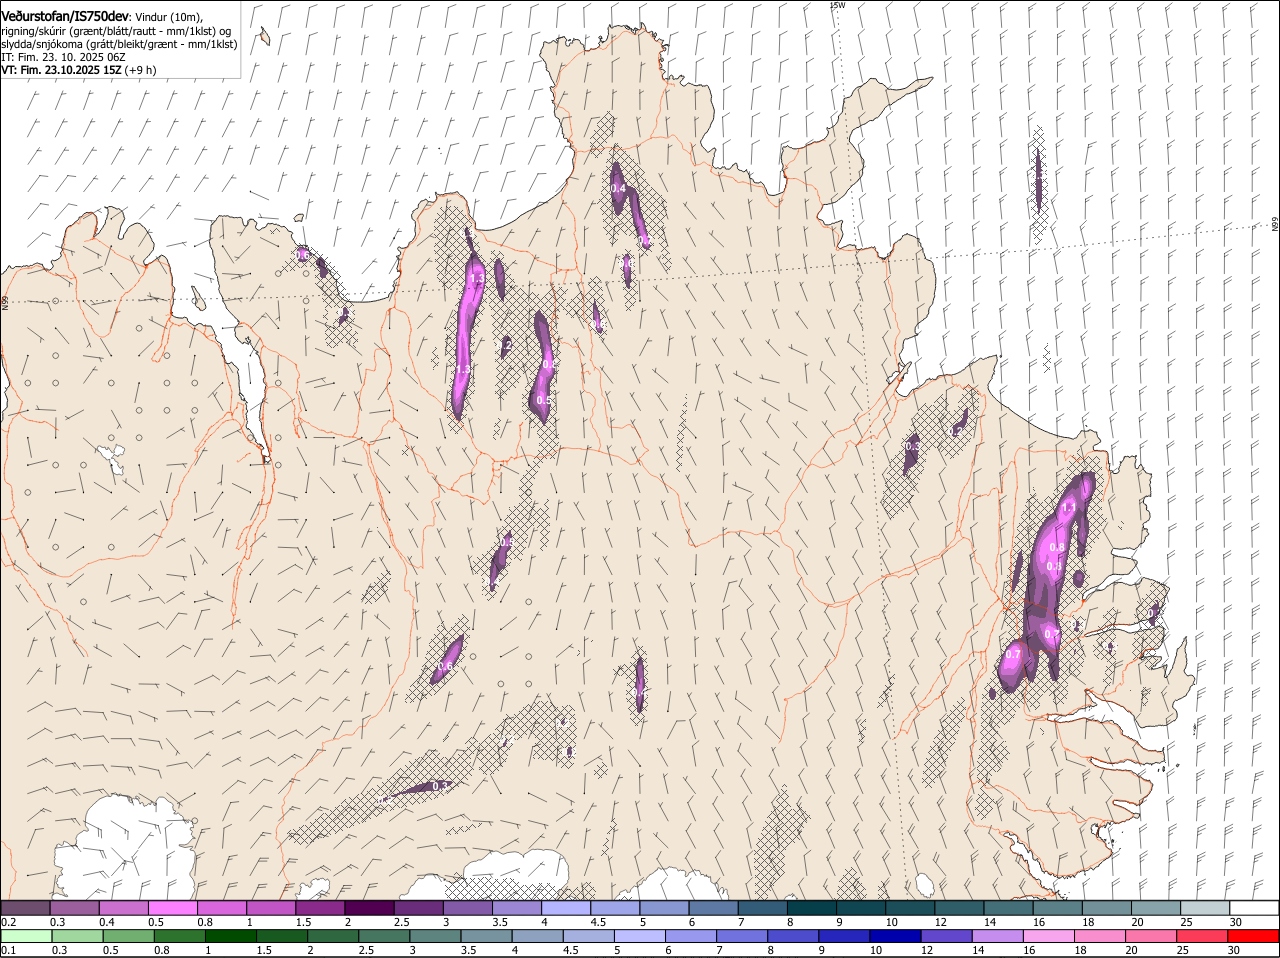The width and height of the screenshot is (1280, 958).
Task: Click the 'slydda/snjókoma' legend description line
Action: 119,44
